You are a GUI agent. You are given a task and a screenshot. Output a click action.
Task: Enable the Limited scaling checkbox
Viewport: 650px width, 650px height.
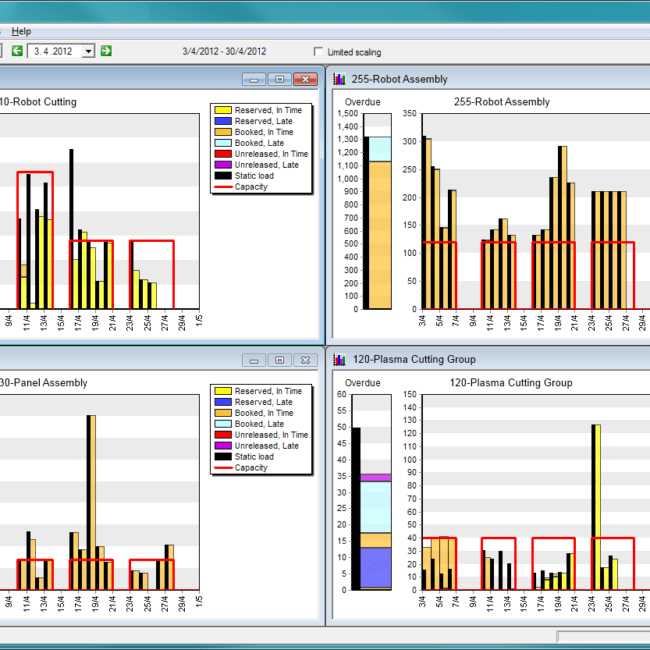319,52
